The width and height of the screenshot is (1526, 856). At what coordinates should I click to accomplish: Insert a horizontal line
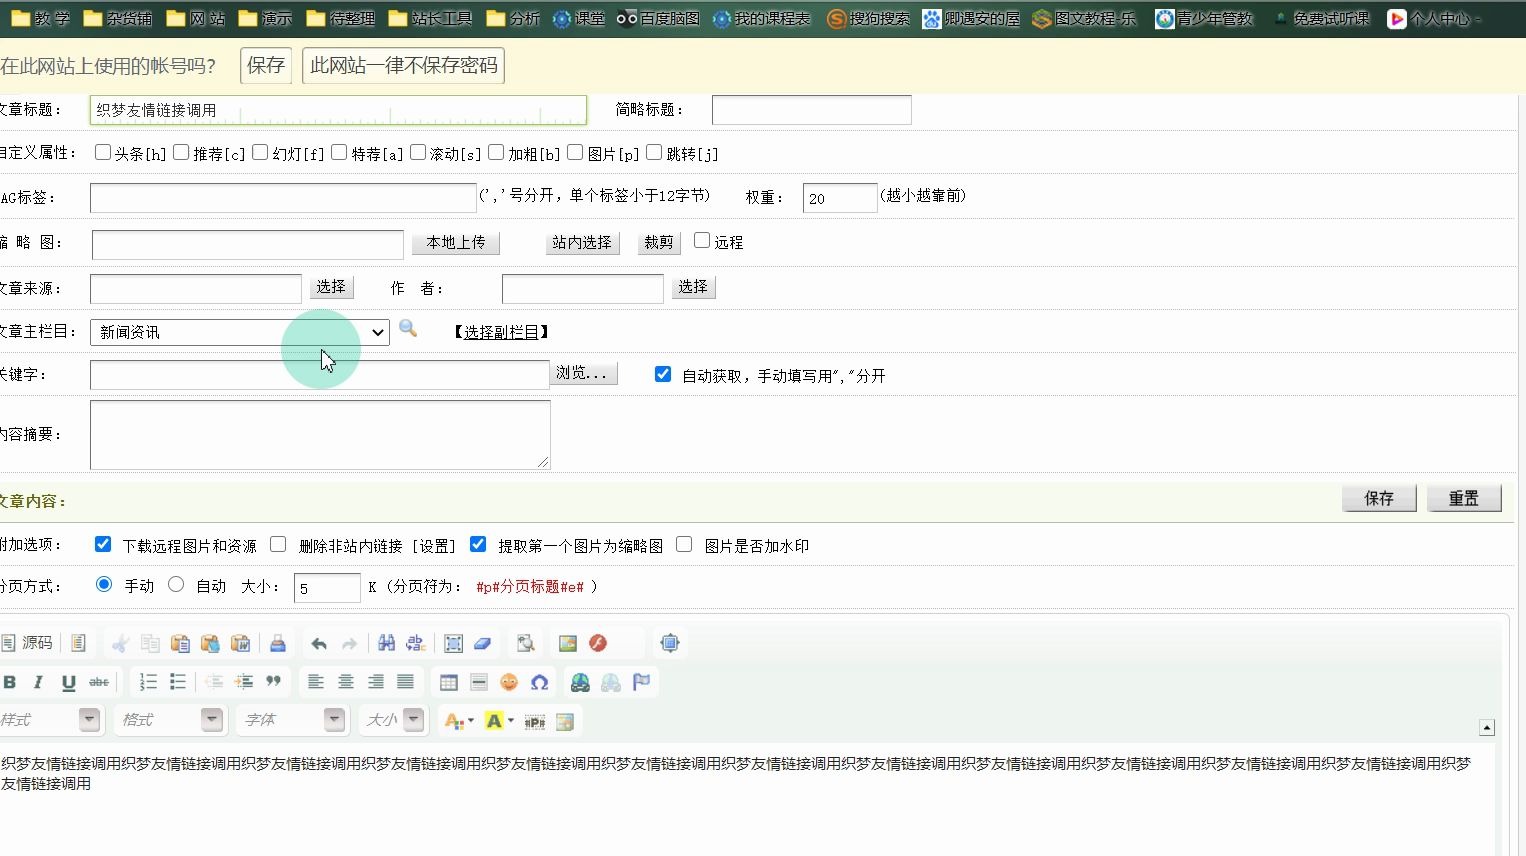(x=479, y=682)
